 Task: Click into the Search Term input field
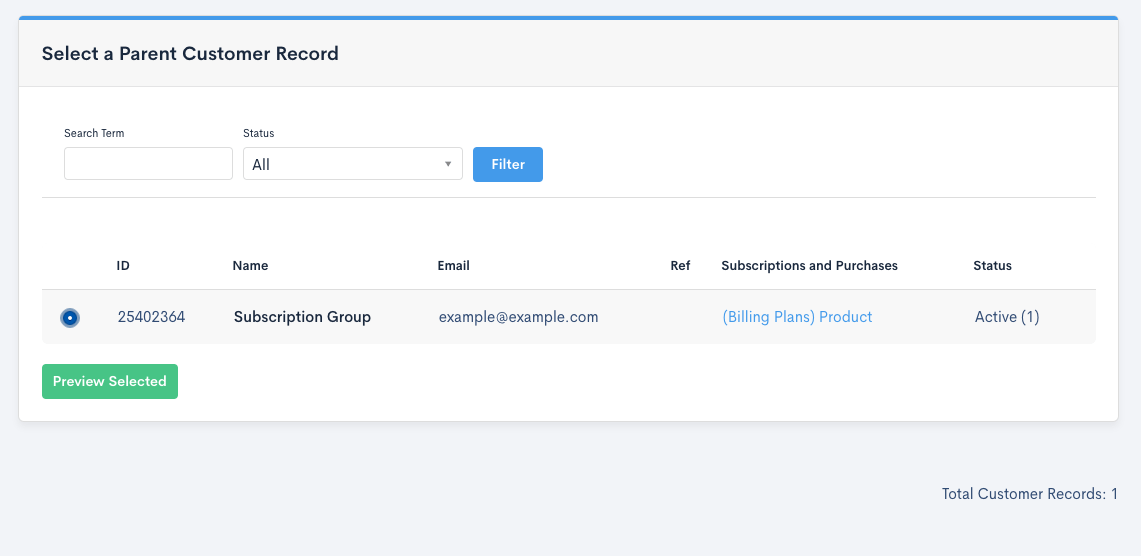(x=148, y=164)
